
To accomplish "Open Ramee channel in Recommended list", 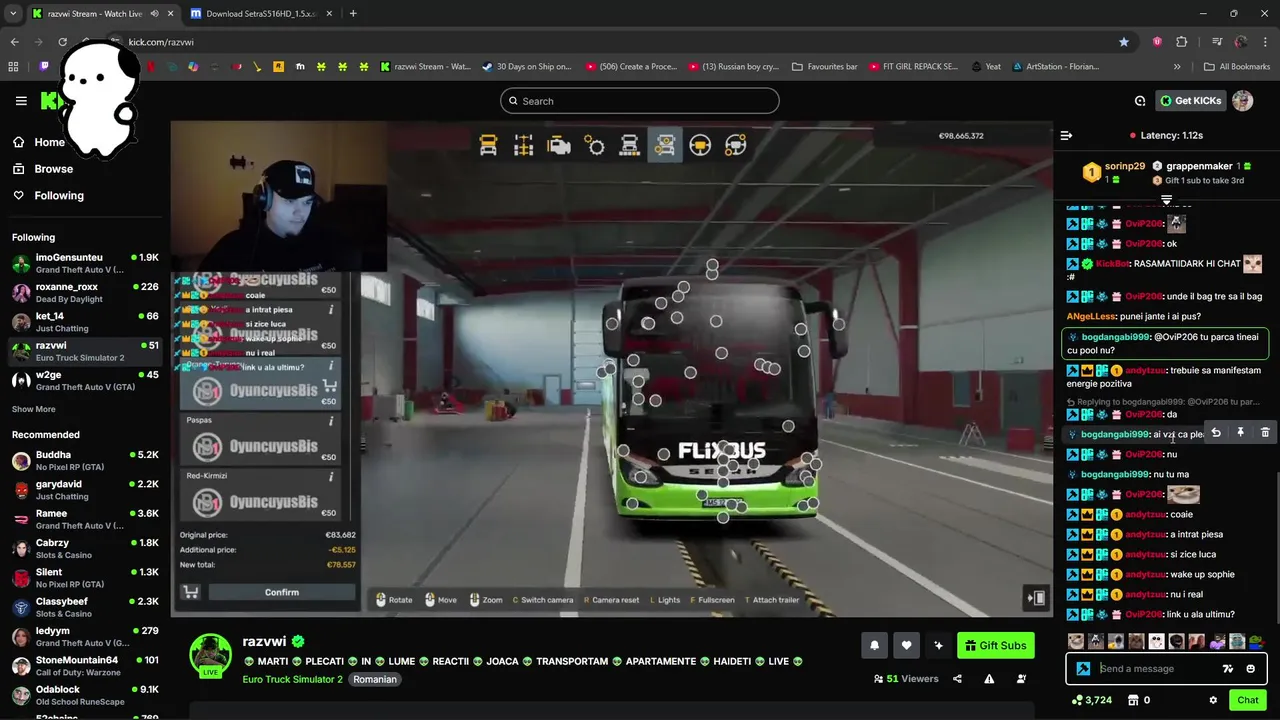I will click(x=85, y=519).
